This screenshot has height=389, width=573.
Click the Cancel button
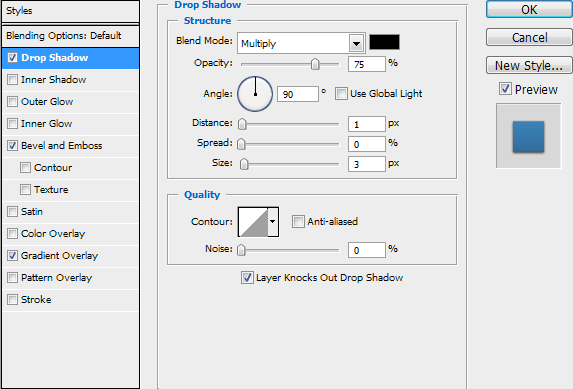[529, 37]
